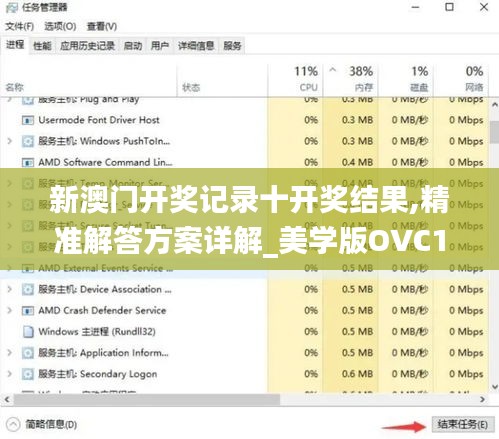Click the gear icon for Secondary Logon service

tap(28, 374)
